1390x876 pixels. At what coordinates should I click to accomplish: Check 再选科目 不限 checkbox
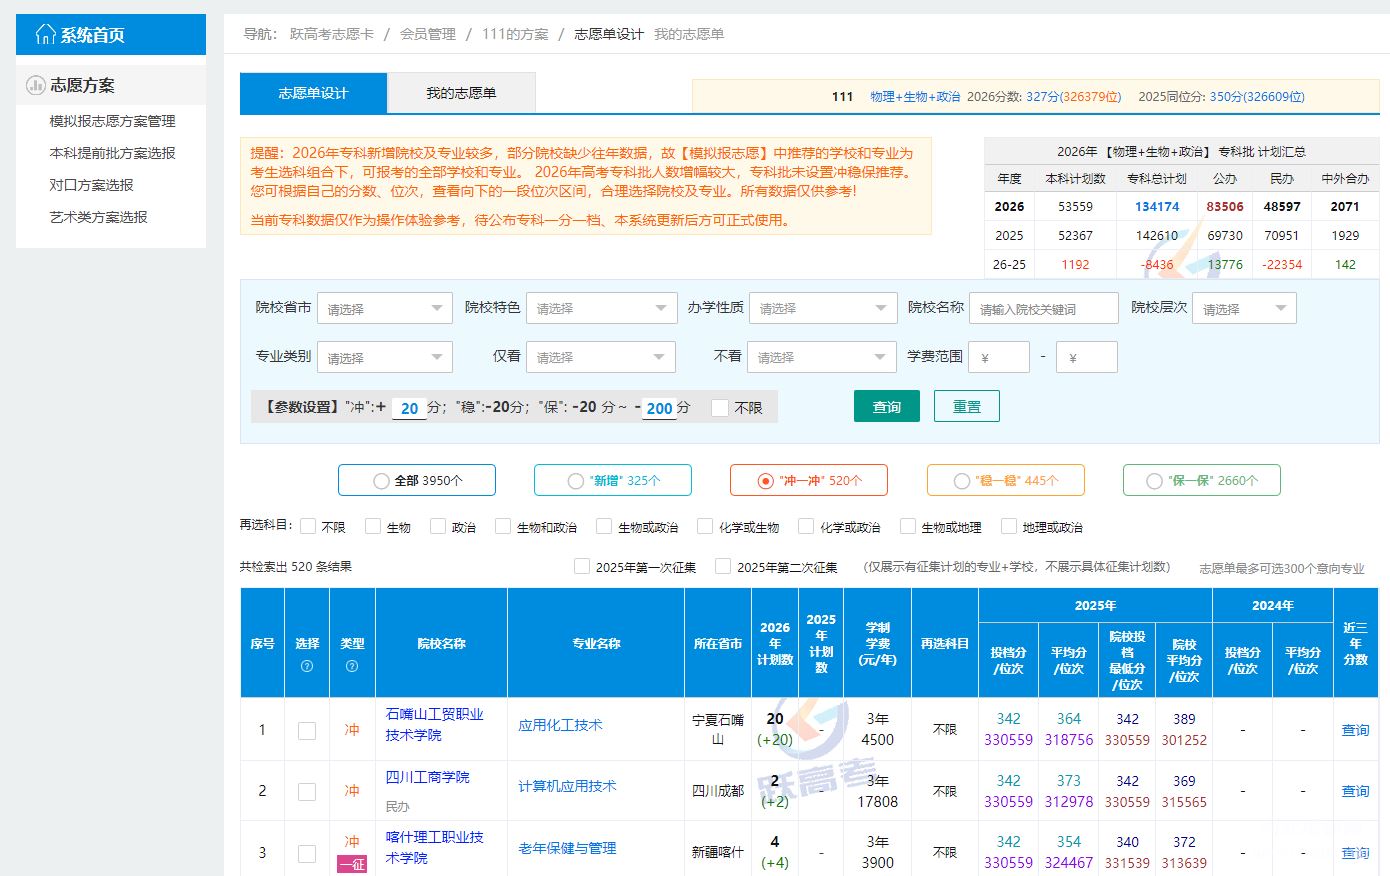[x=308, y=526]
